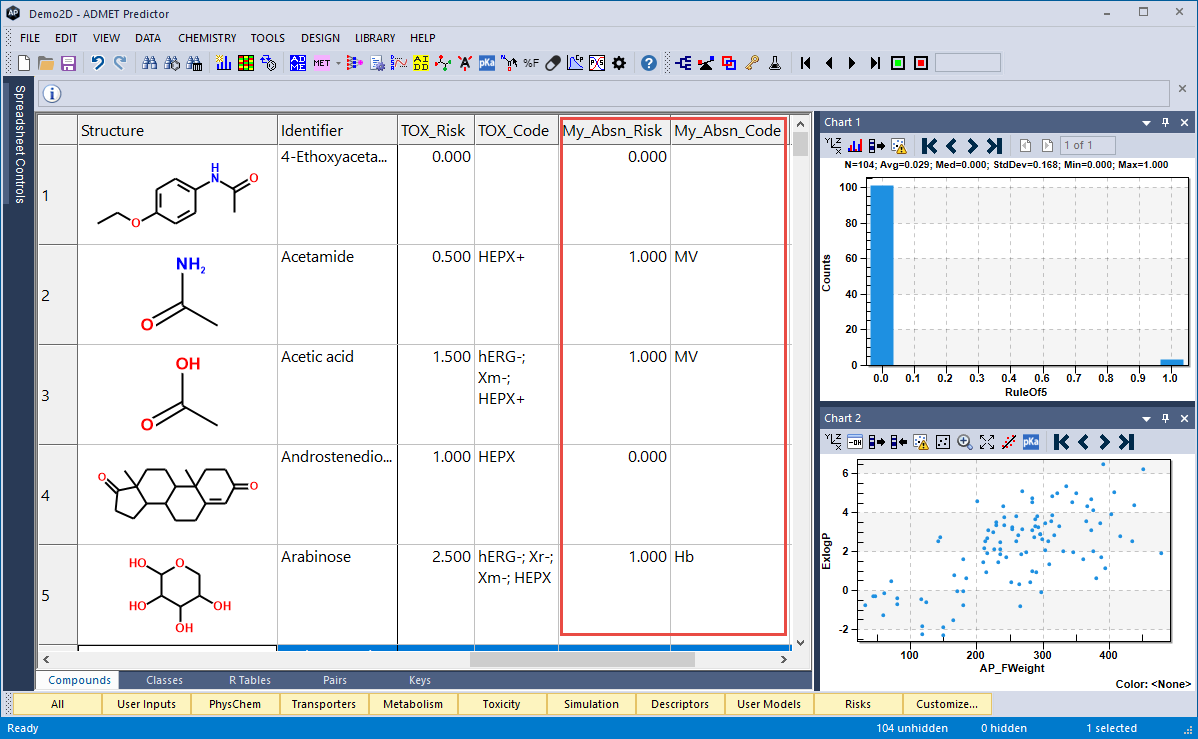Open the ADME toolbar icon
Image resolution: width=1198 pixels, height=739 pixels.
point(298,63)
